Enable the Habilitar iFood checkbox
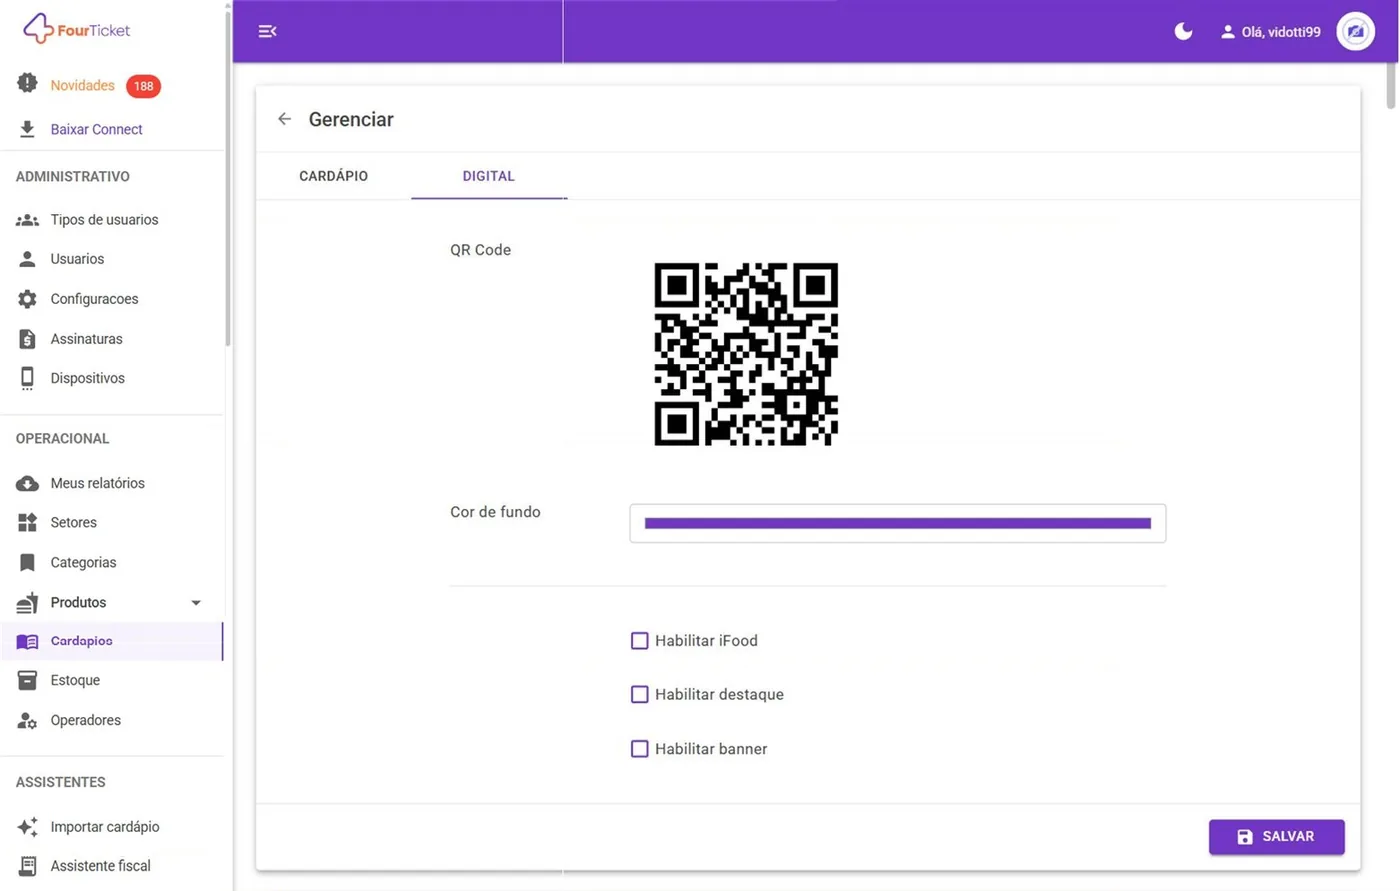This screenshot has height=891, width=1400. pyautogui.click(x=639, y=641)
